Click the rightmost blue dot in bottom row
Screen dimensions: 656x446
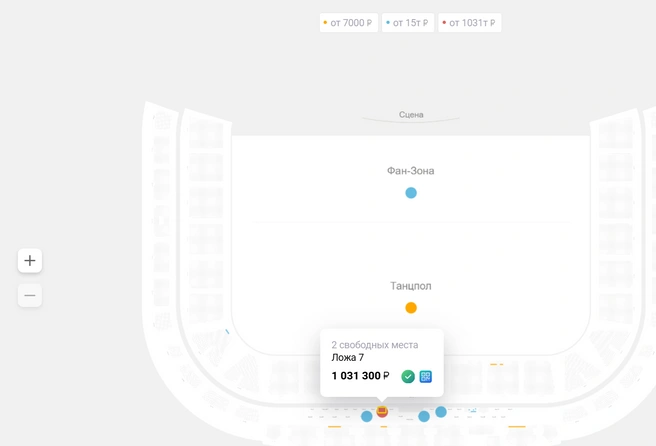pos(441,412)
